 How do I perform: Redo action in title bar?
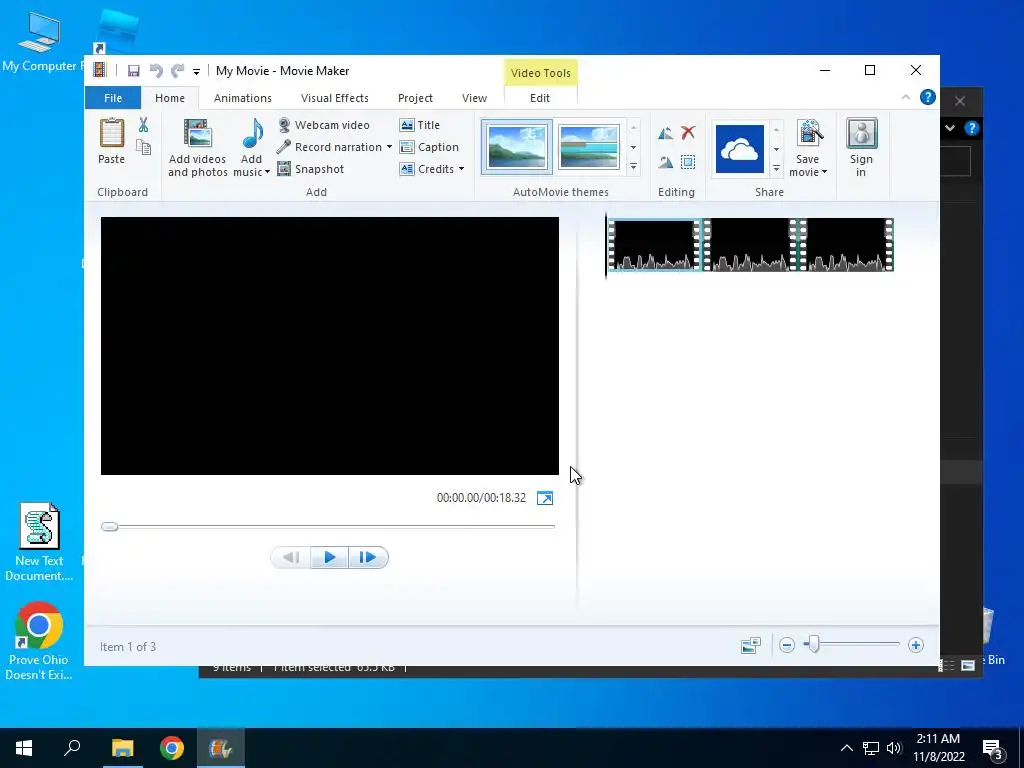pyautogui.click(x=177, y=71)
